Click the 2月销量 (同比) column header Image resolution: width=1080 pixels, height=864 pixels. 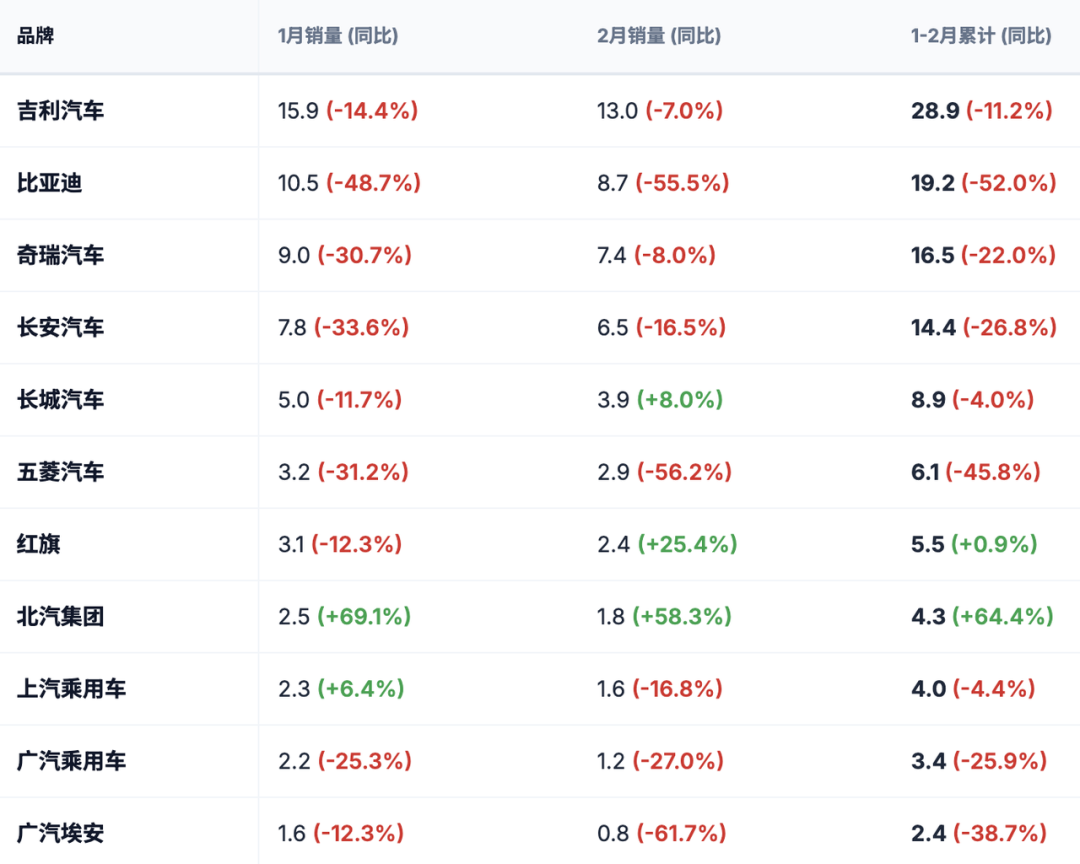658,36
